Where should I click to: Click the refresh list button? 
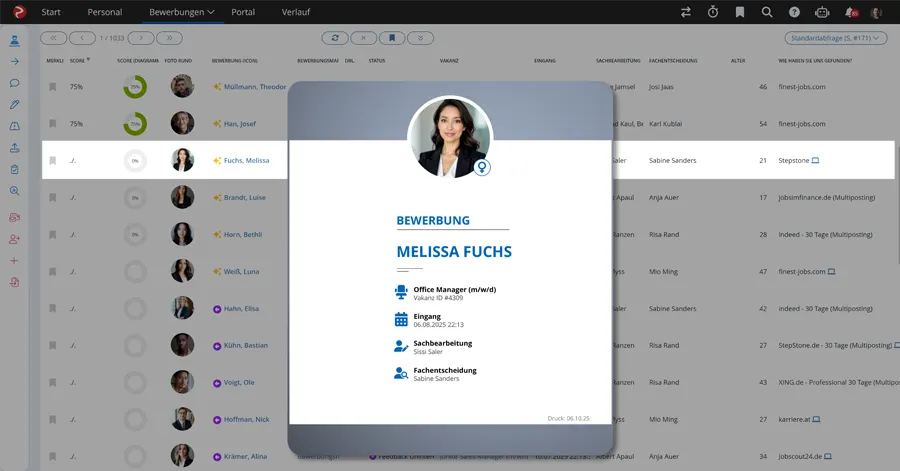point(335,38)
